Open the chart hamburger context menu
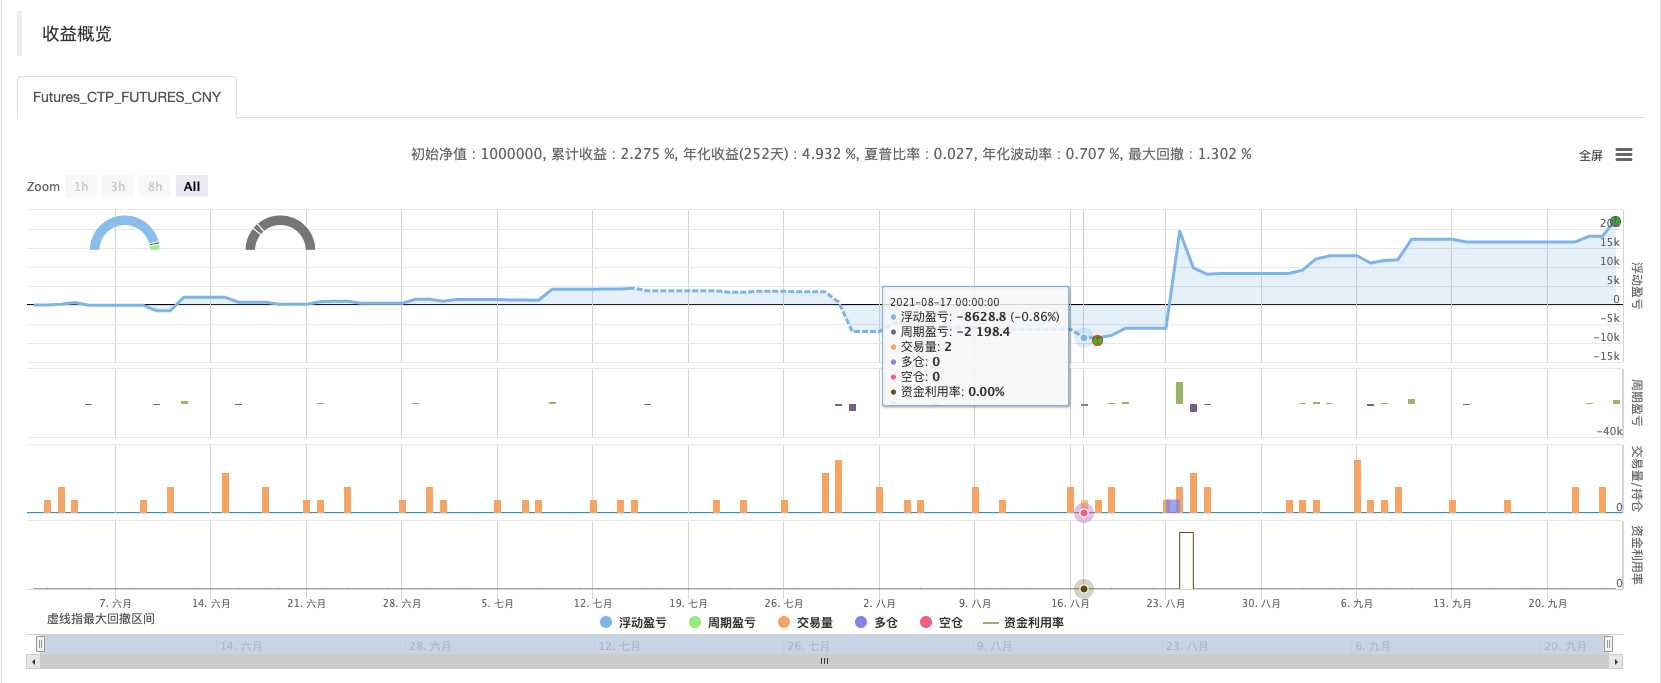Image resolution: width=1661 pixels, height=683 pixels. (x=1623, y=155)
